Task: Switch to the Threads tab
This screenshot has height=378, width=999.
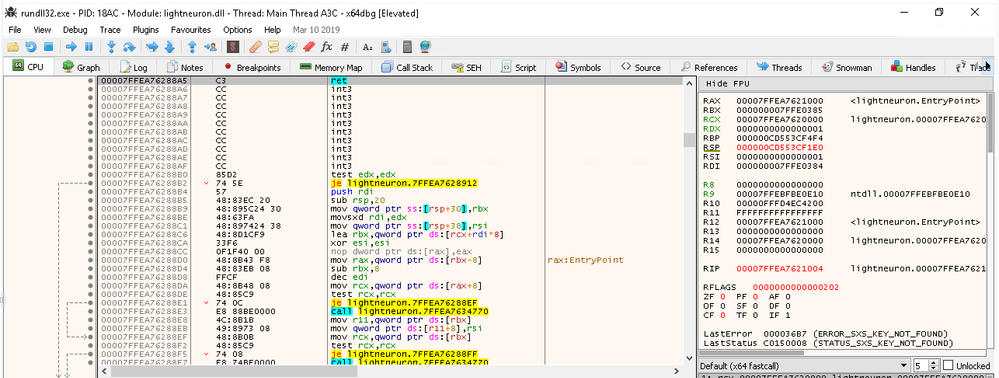Action: point(779,67)
